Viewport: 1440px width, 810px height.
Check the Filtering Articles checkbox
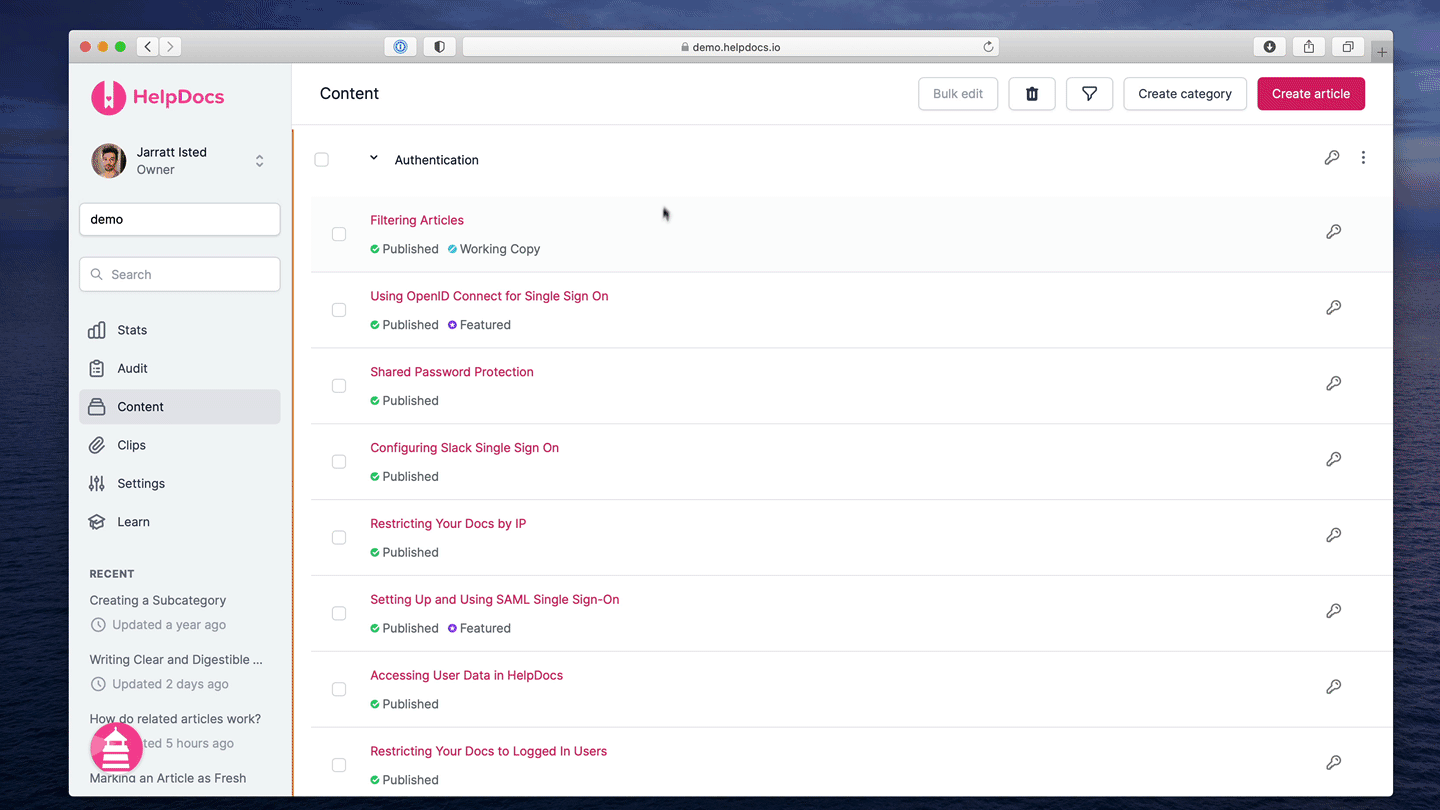coord(339,234)
